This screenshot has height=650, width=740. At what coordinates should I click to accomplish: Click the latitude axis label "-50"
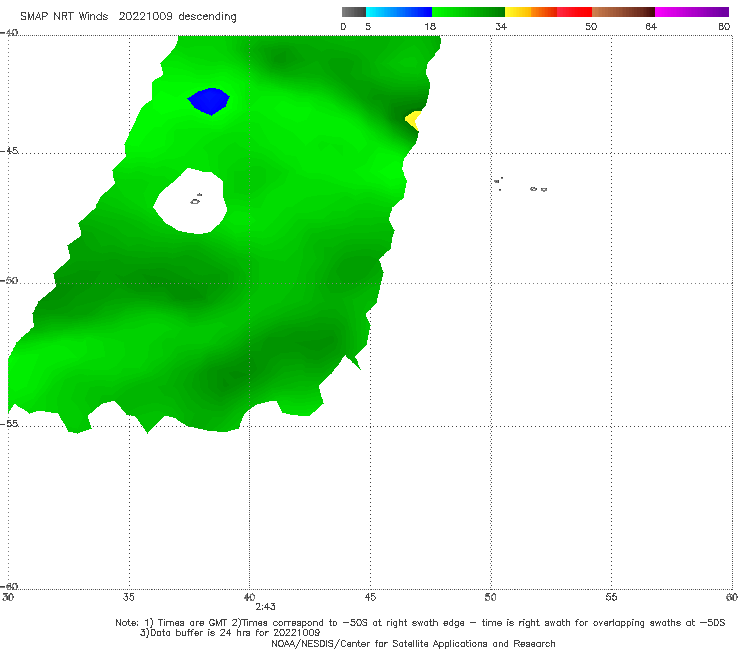9,280
